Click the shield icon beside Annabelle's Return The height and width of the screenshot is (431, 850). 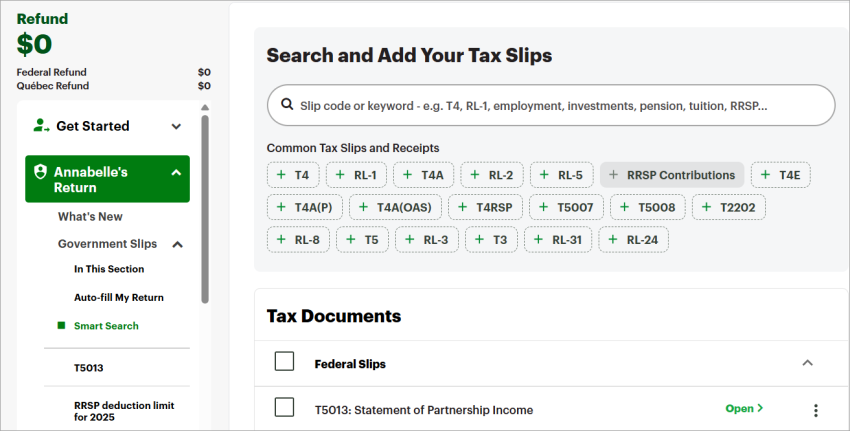[x=40, y=172]
